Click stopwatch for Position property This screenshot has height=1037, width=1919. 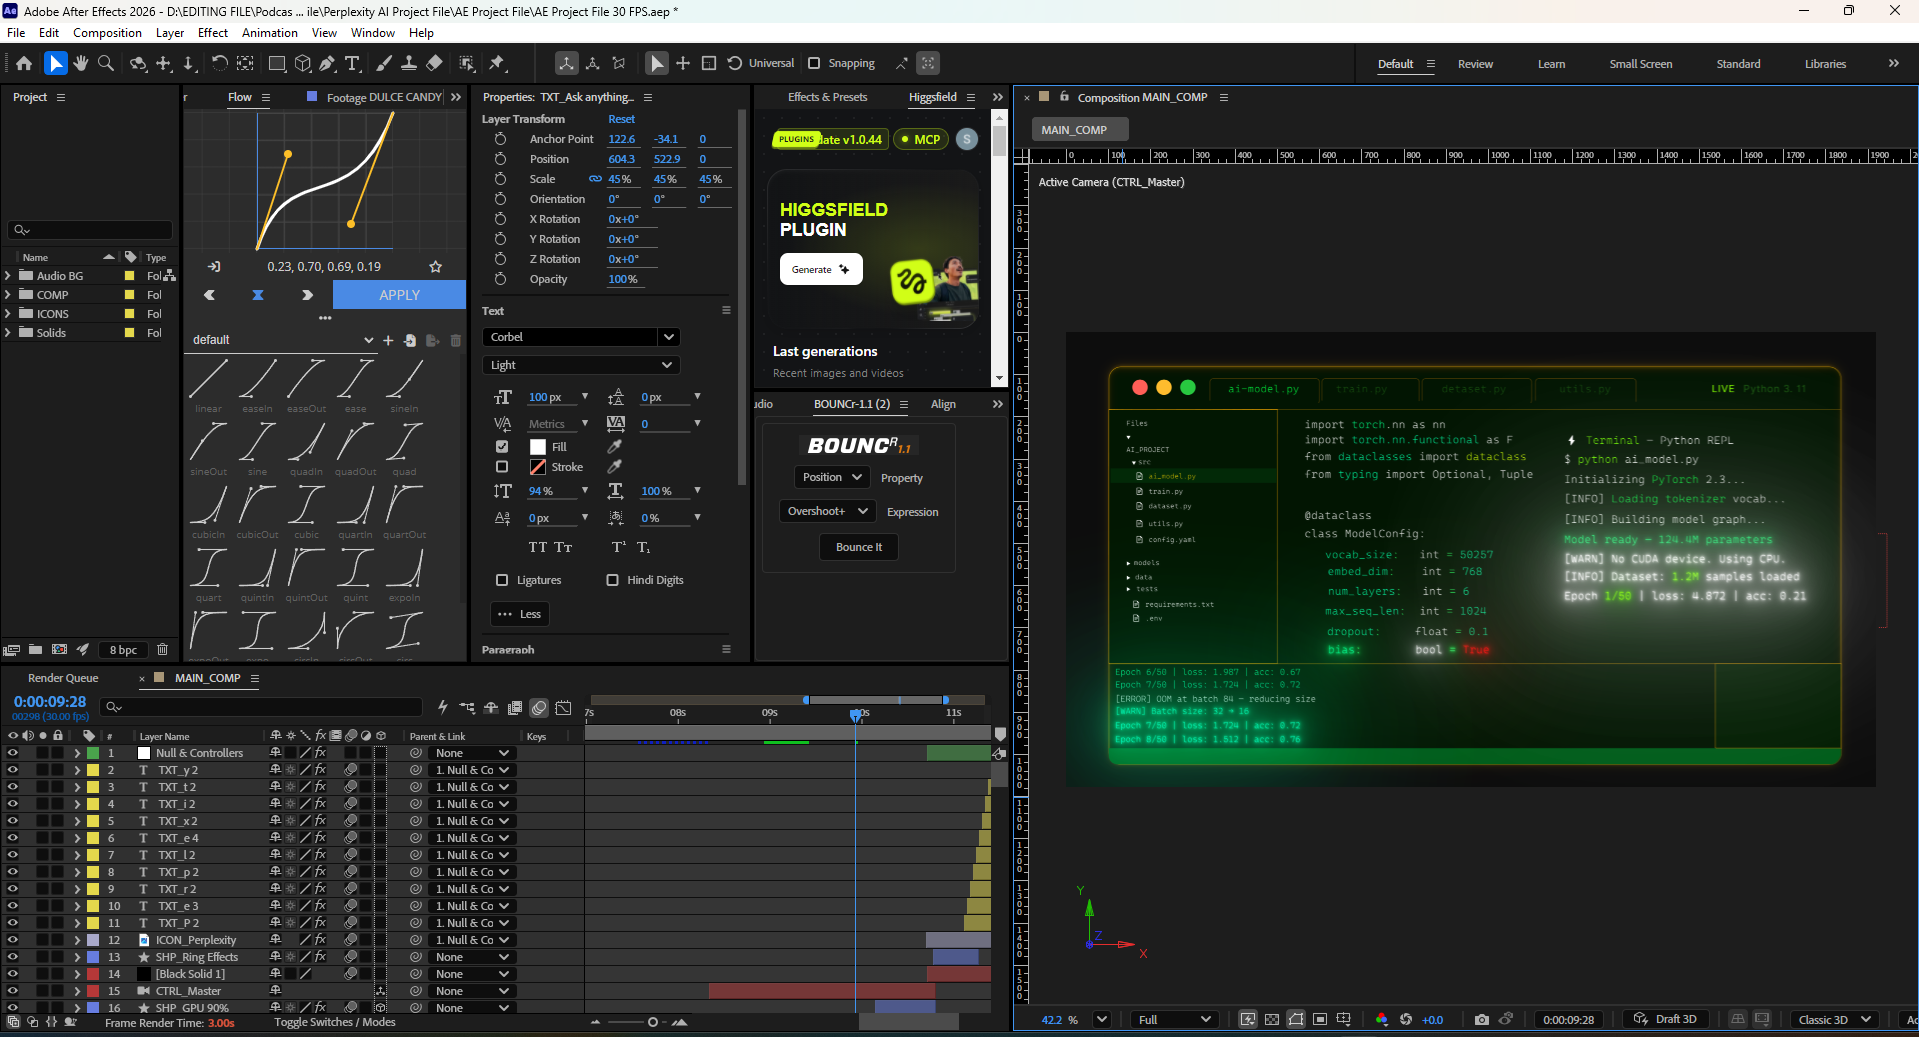pos(500,159)
